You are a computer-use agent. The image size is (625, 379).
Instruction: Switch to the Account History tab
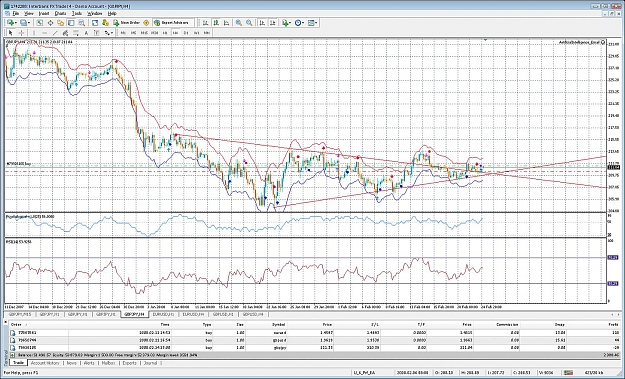click(x=45, y=363)
